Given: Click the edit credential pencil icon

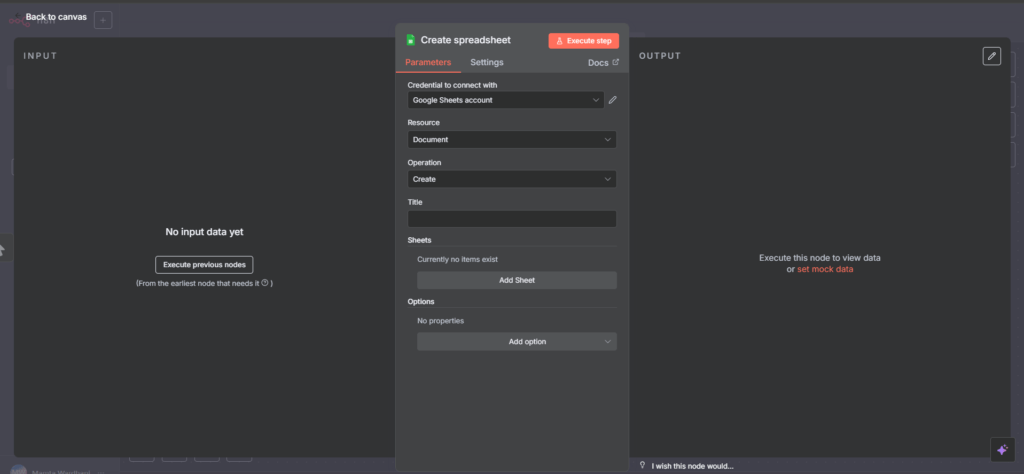Looking at the screenshot, I should (612, 100).
